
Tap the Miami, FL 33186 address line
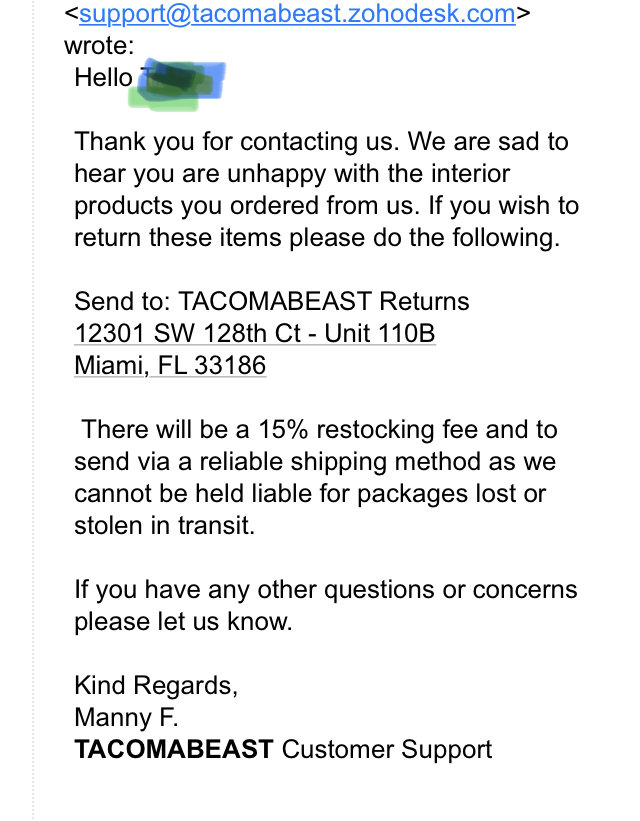pos(170,365)
